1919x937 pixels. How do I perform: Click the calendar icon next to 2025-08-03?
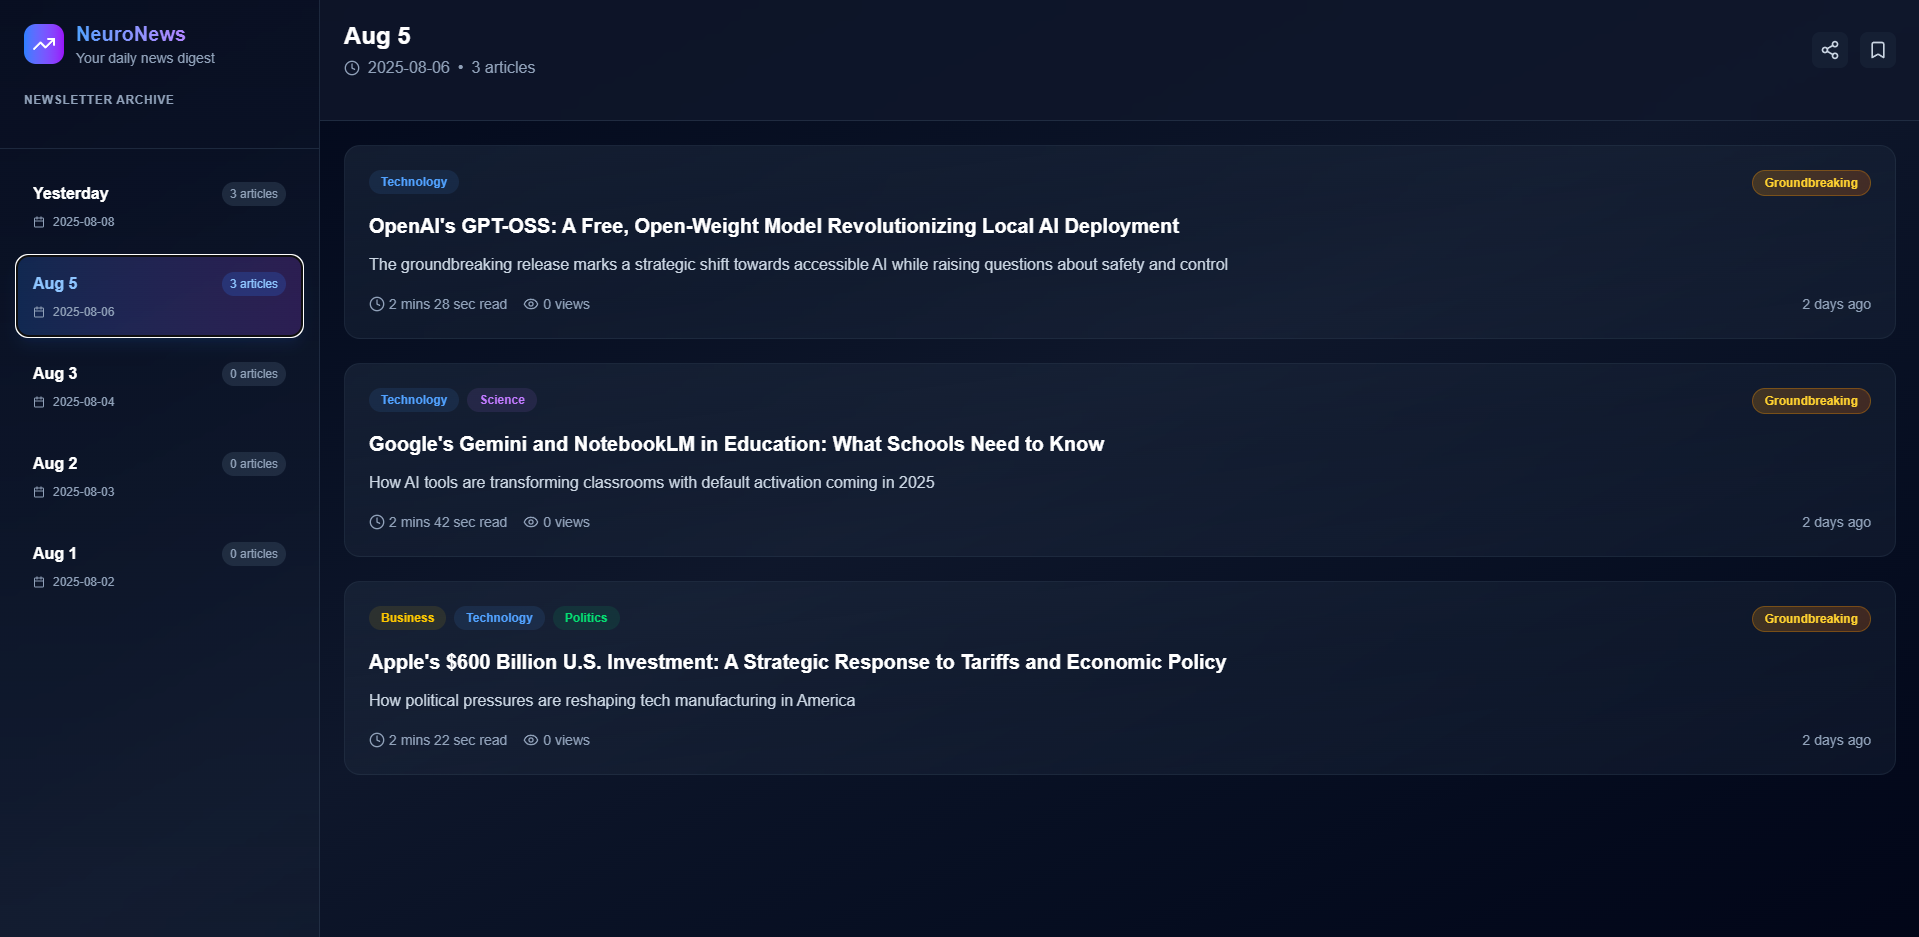click(39, 492)
